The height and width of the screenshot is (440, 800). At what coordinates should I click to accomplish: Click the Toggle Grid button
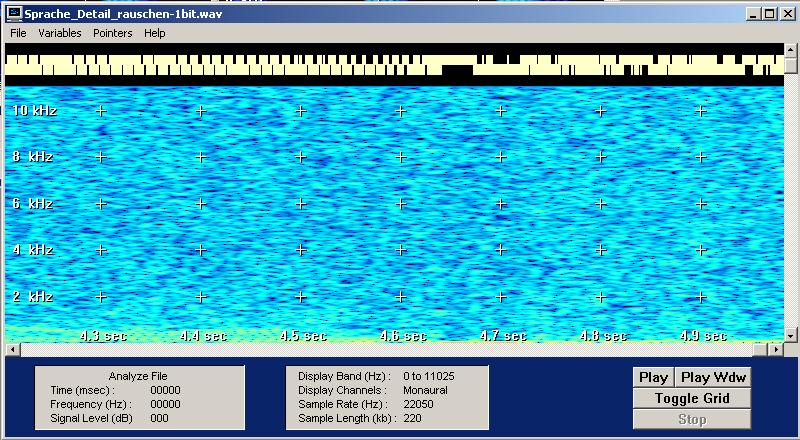coord(692,398)
